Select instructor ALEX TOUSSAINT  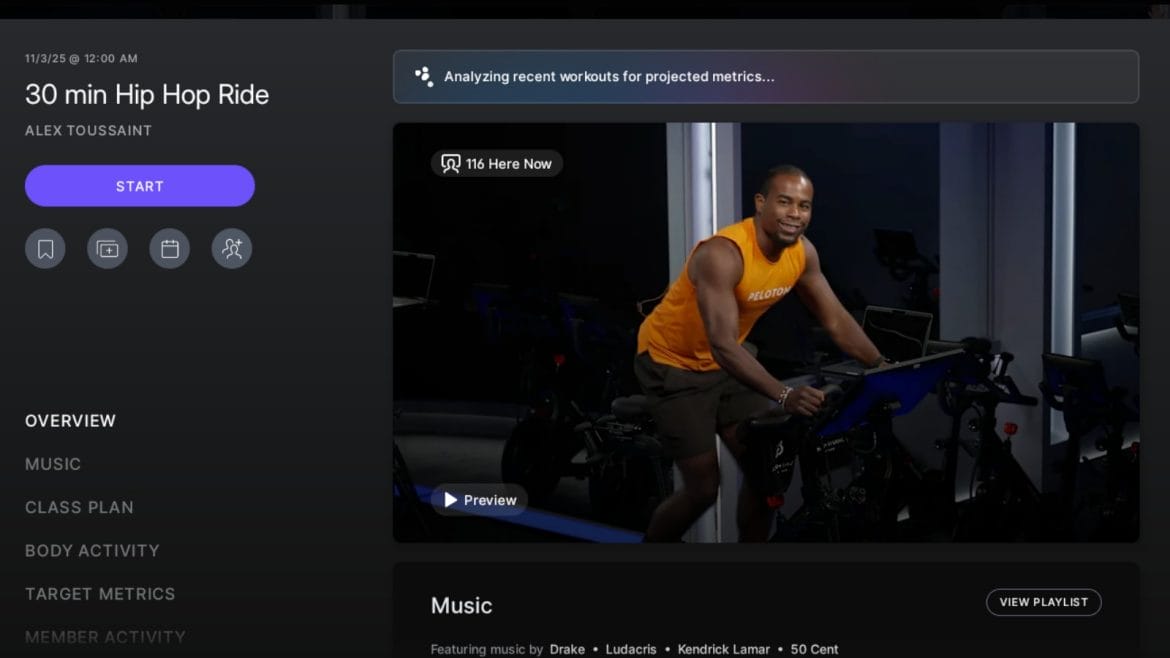coord(88,130)
